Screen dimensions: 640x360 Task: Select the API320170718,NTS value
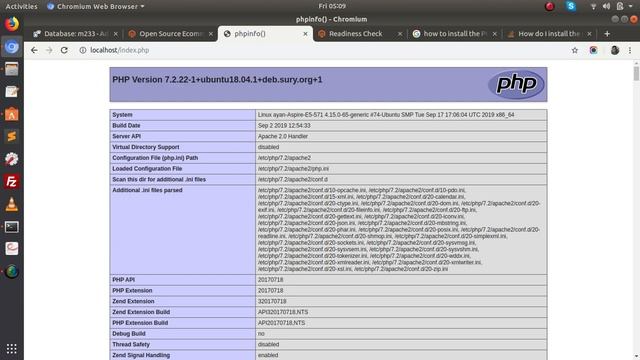[283, 312]
